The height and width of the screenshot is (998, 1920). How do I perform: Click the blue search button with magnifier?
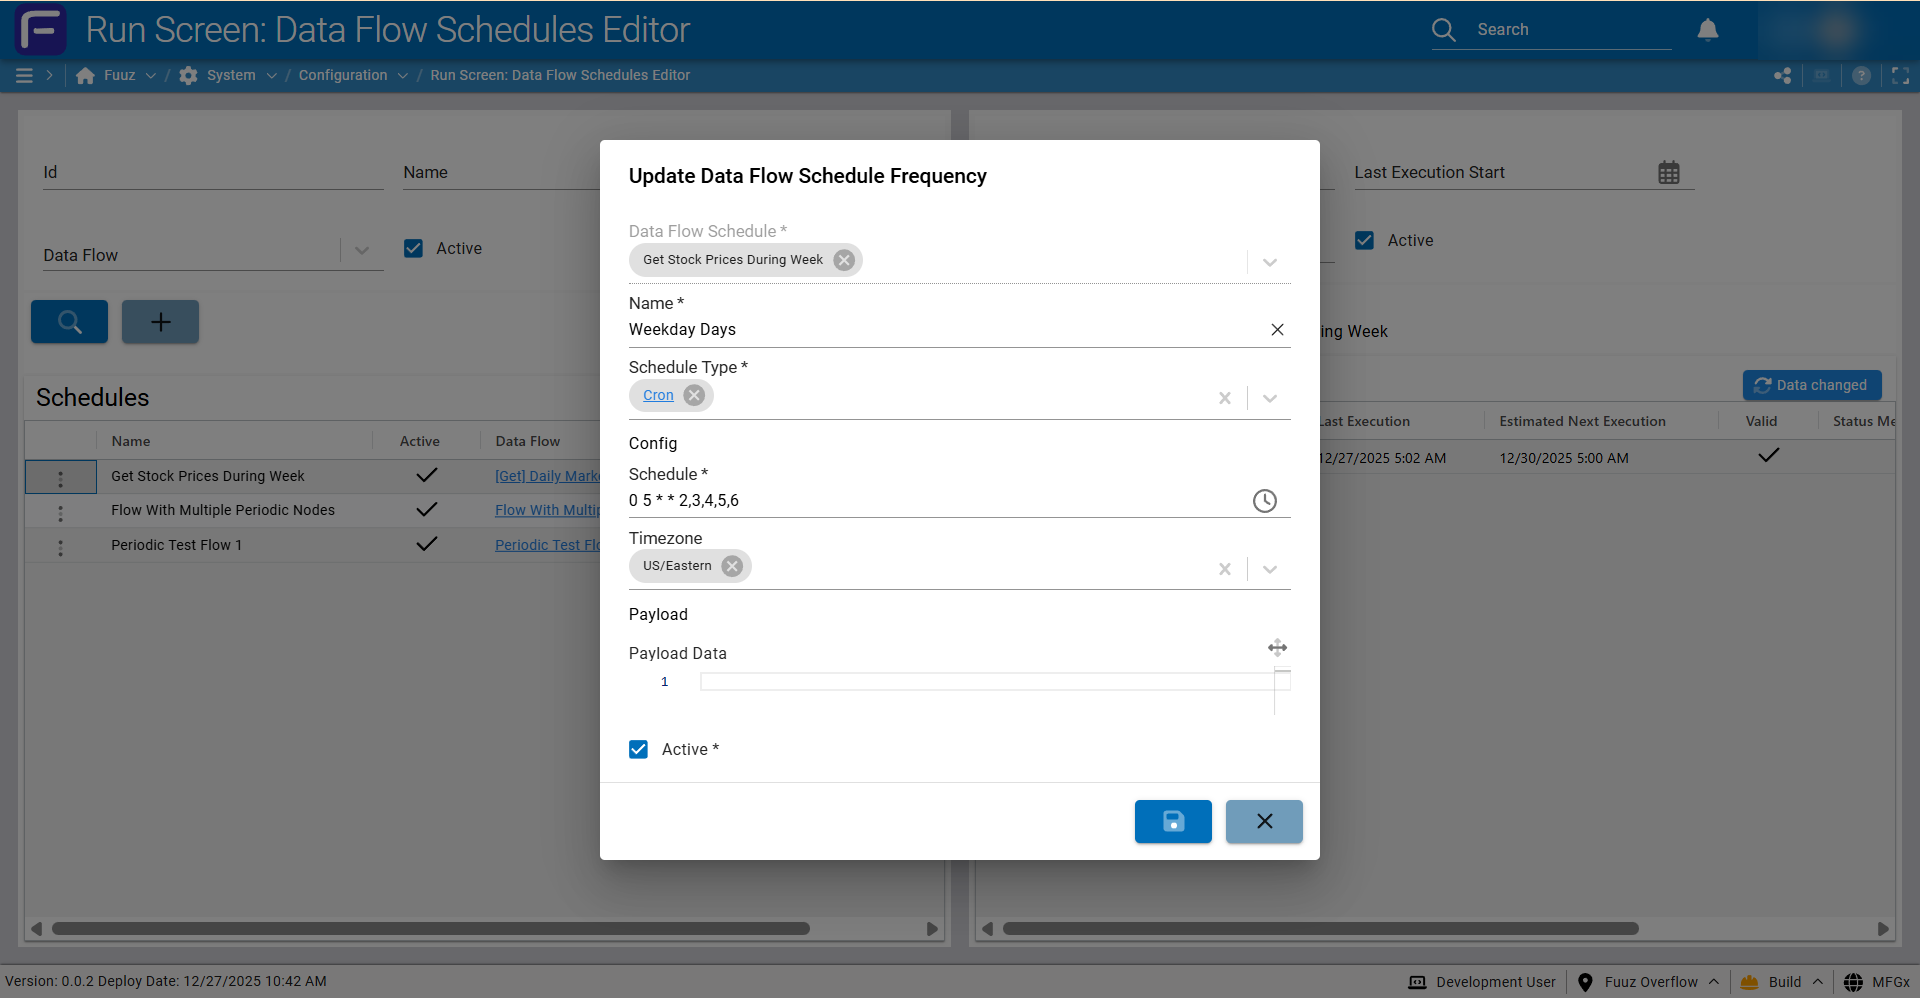(69, 322)
